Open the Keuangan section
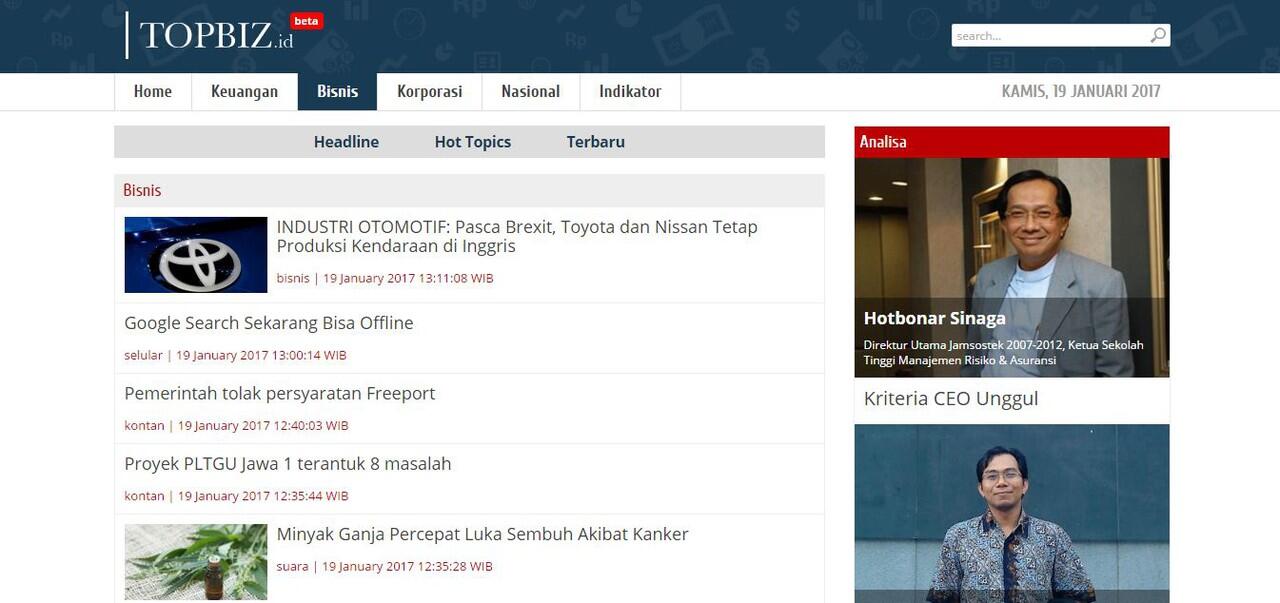 [x=244, y=91]
